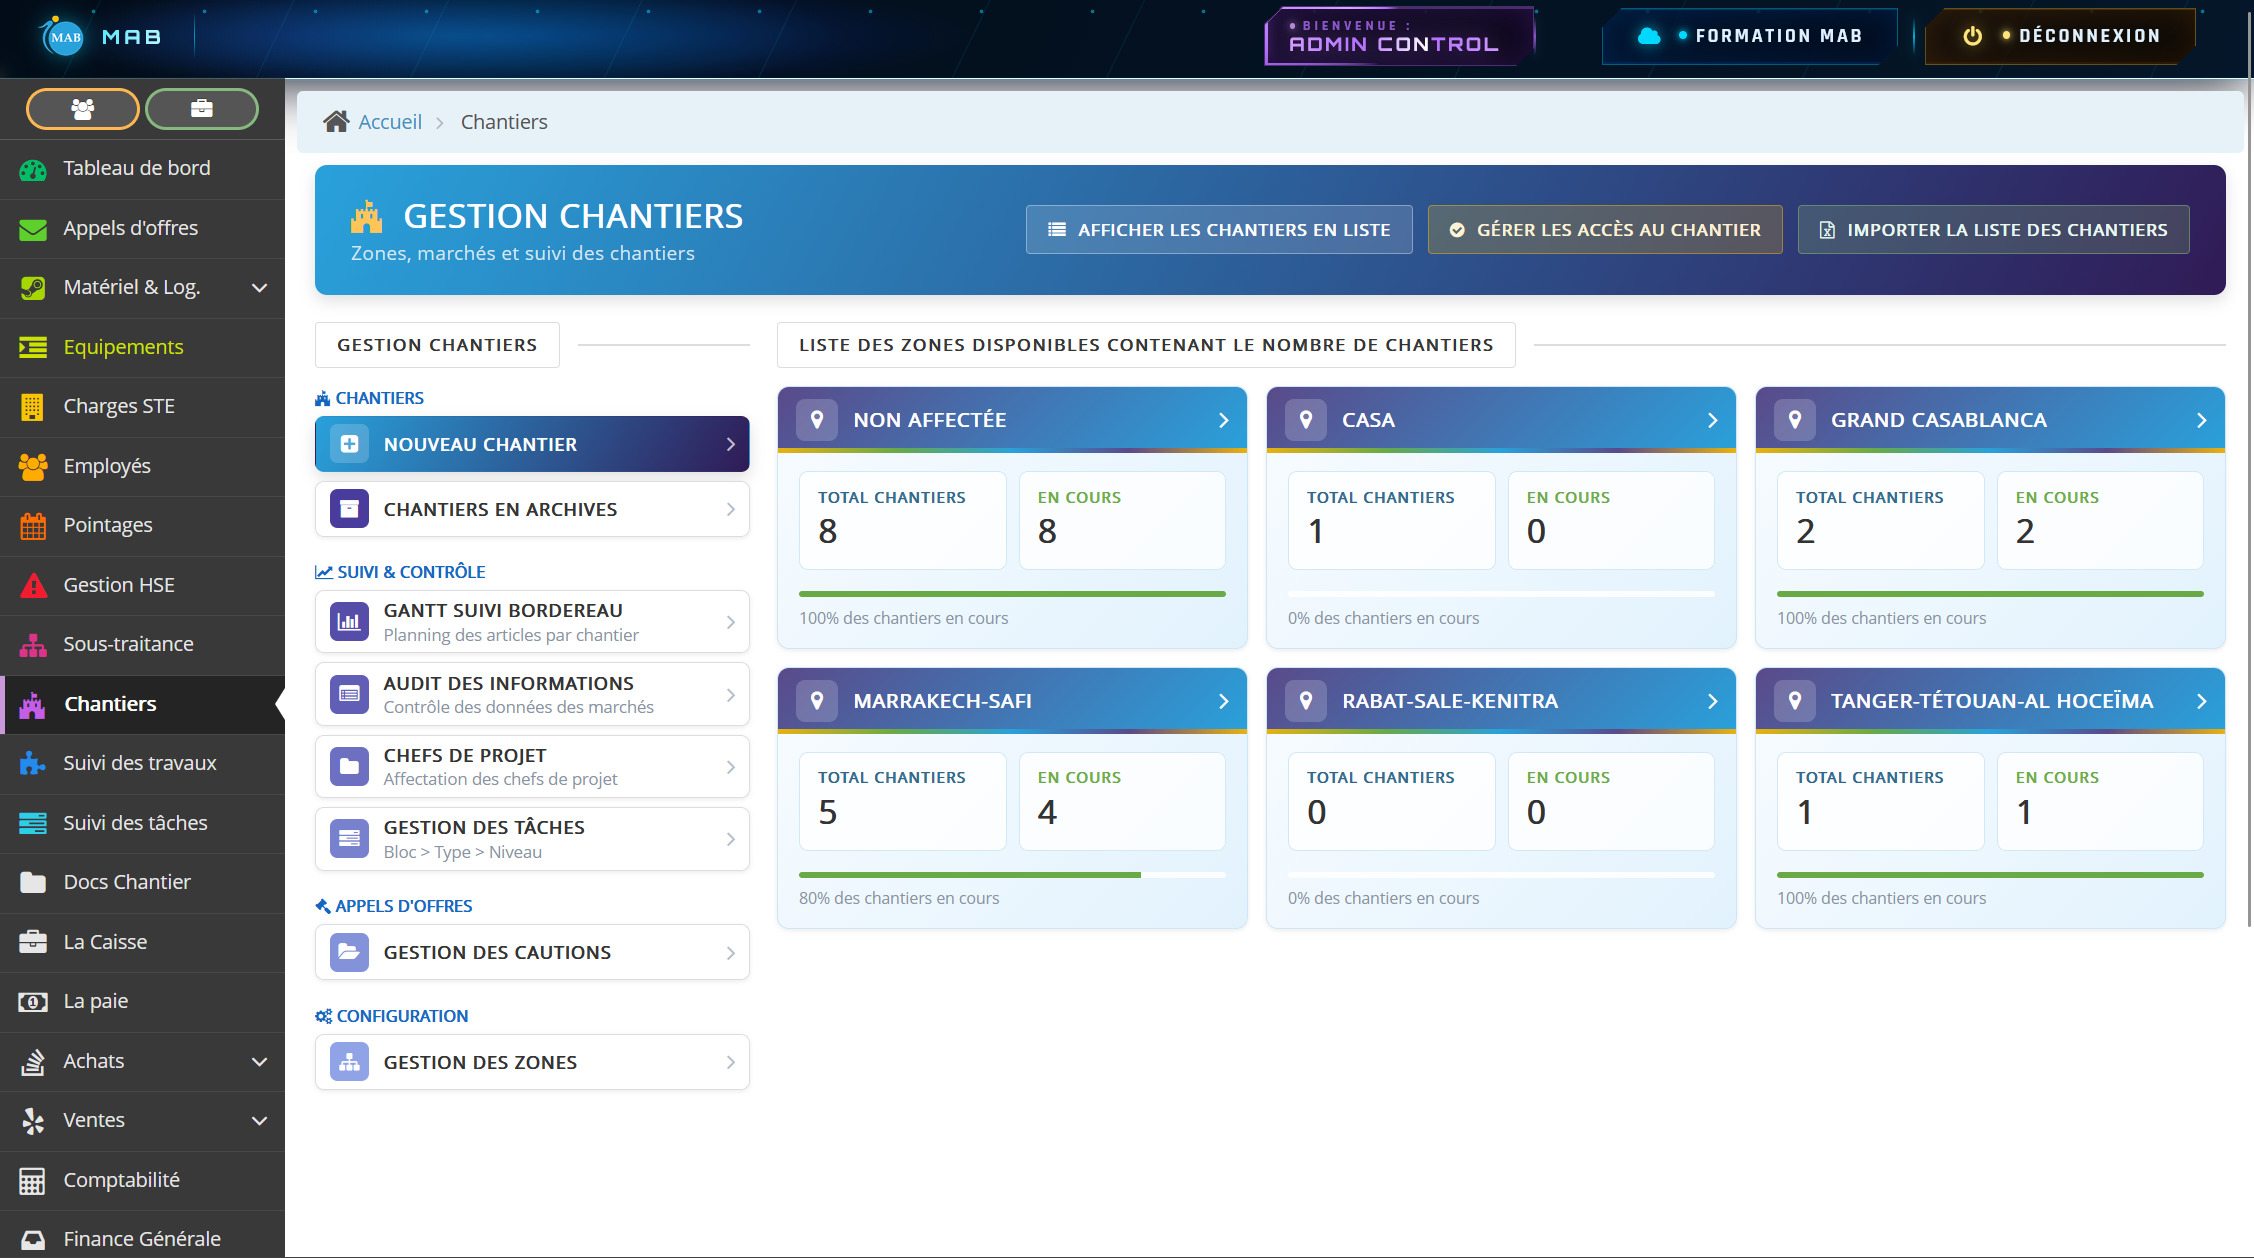
Task: Click the MARRAKECH-SAFI 80% progress bar
Action: [1012, 875]
